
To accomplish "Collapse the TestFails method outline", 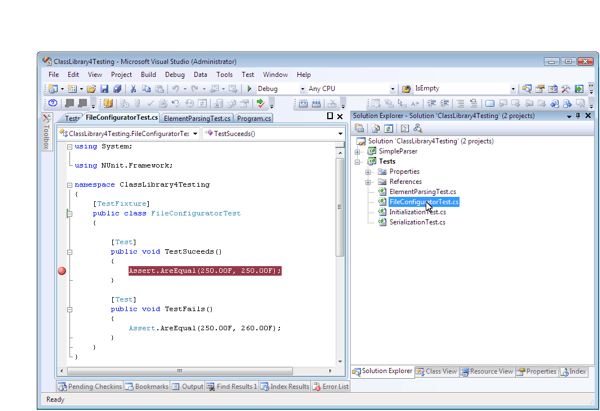I will click(70, 309).
